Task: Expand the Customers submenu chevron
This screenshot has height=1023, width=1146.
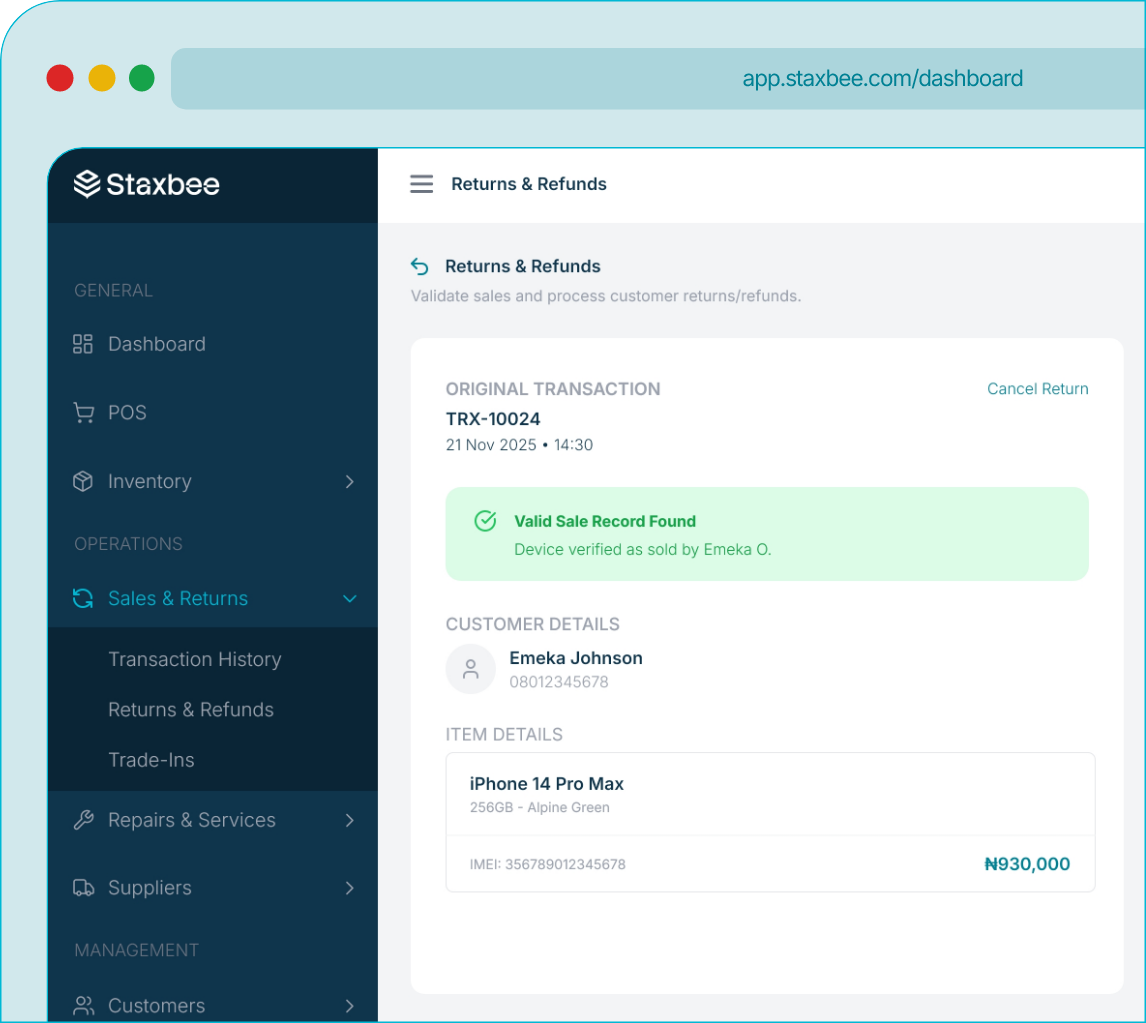Action: (x=349, y=1005)
